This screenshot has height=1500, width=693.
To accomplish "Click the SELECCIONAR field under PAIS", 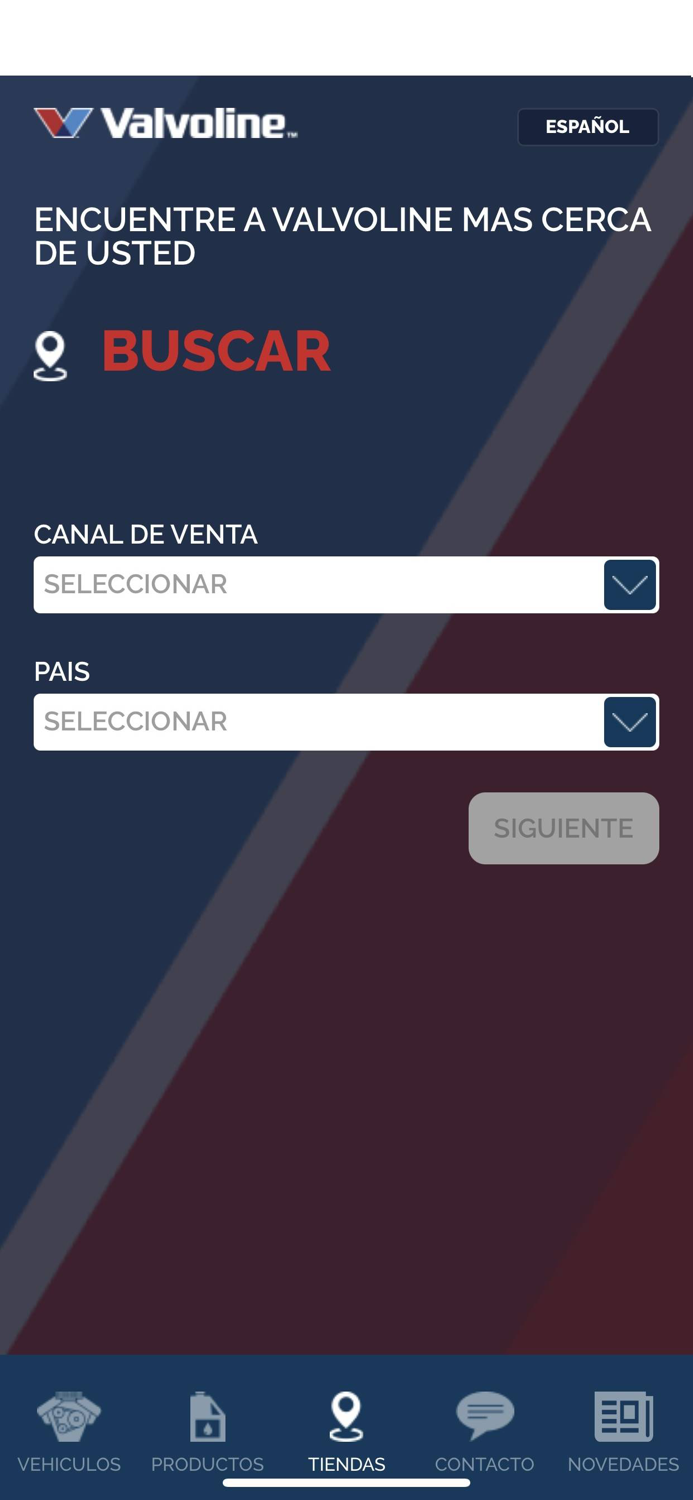I will 300,721.
